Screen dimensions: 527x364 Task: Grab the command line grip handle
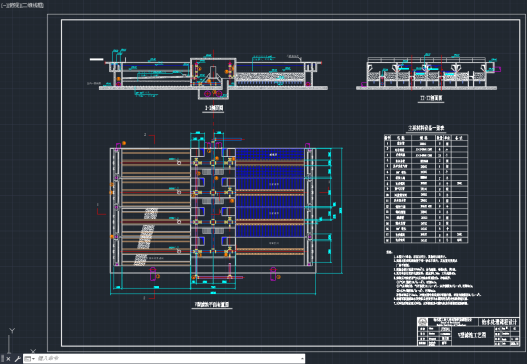(x=3, y=359)
